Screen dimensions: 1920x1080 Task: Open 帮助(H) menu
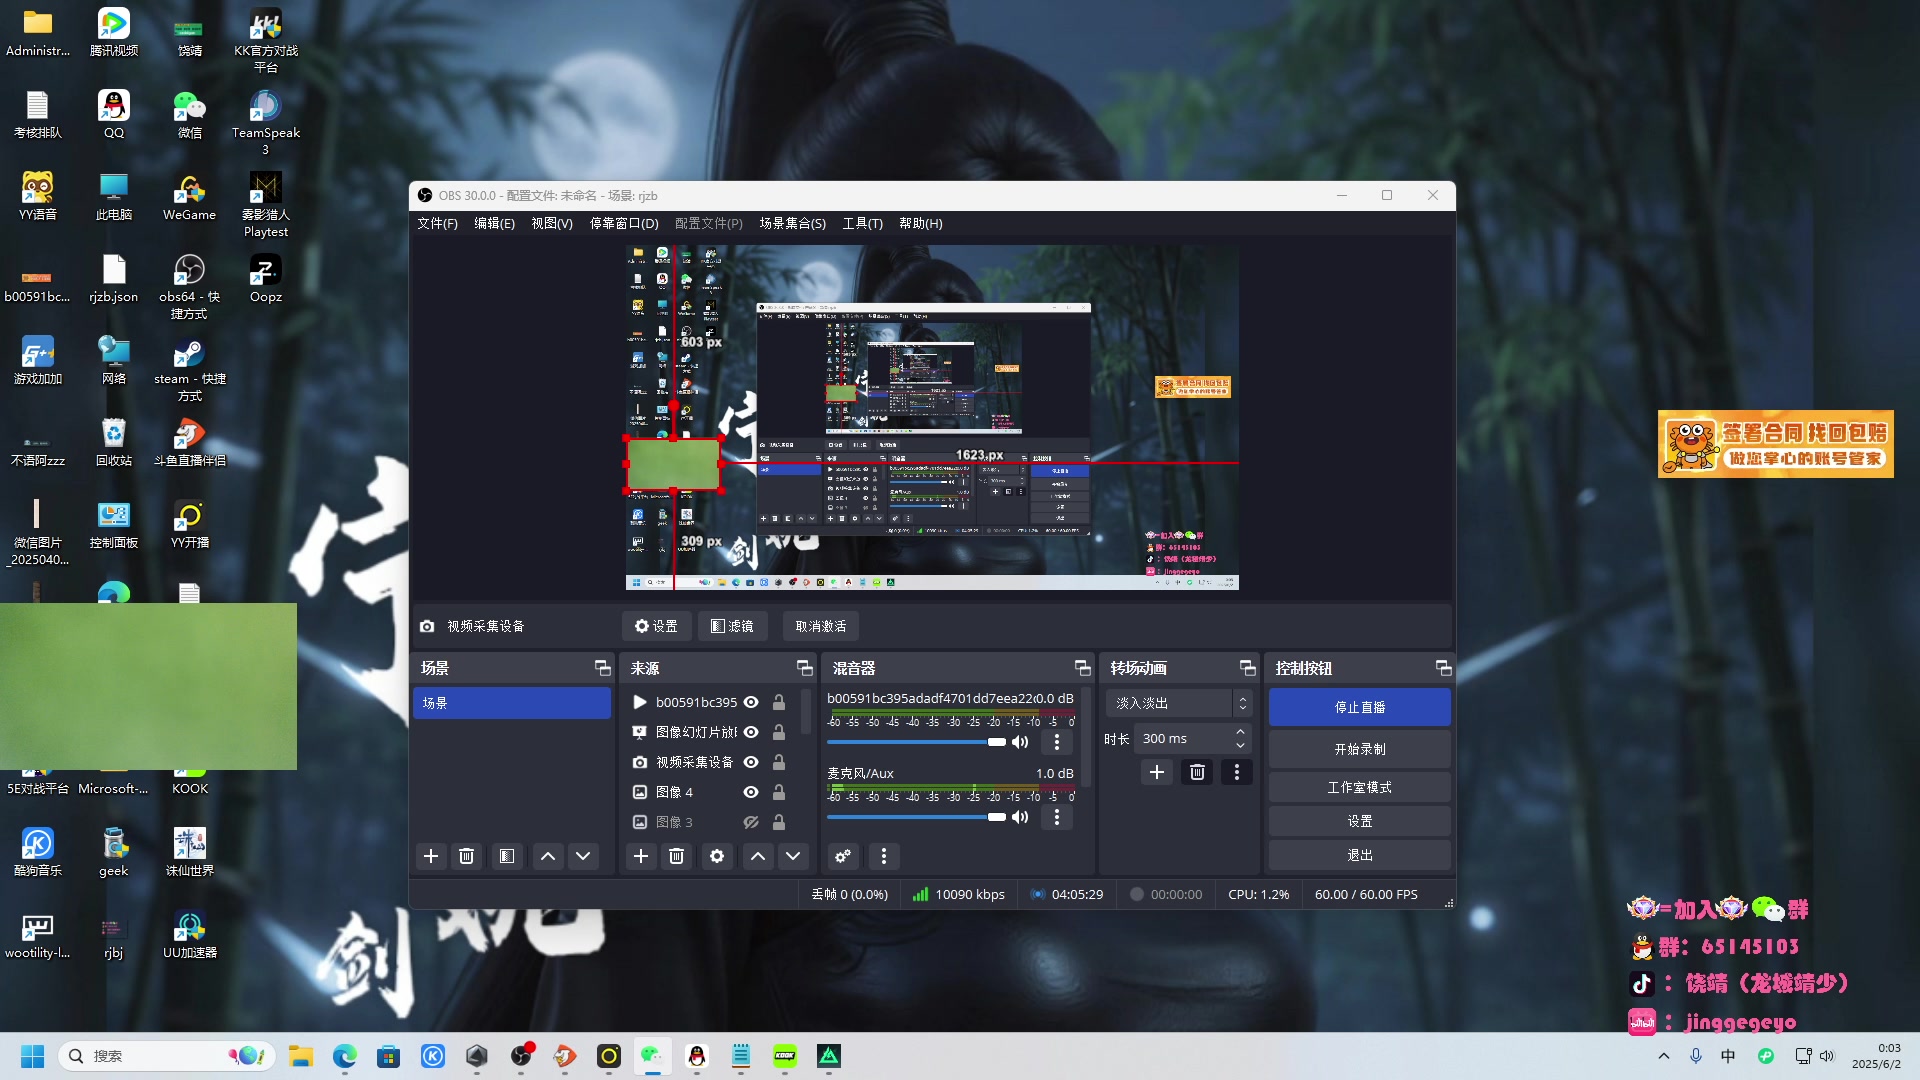tap(920, 223)
